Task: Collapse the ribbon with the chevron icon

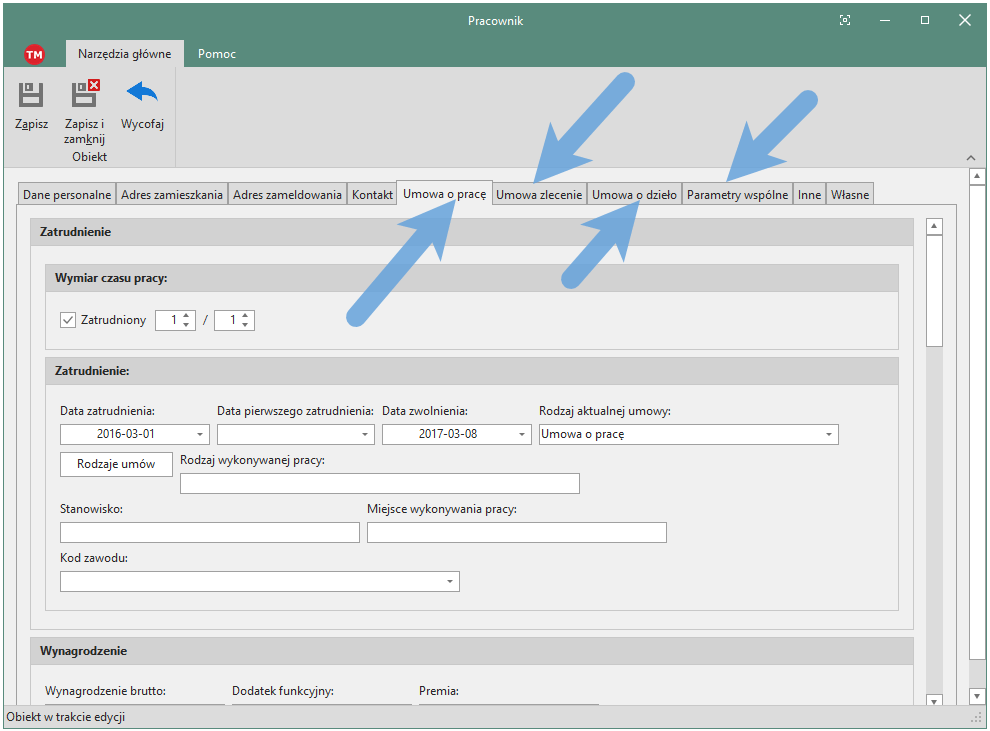Action: pos(970,158)
